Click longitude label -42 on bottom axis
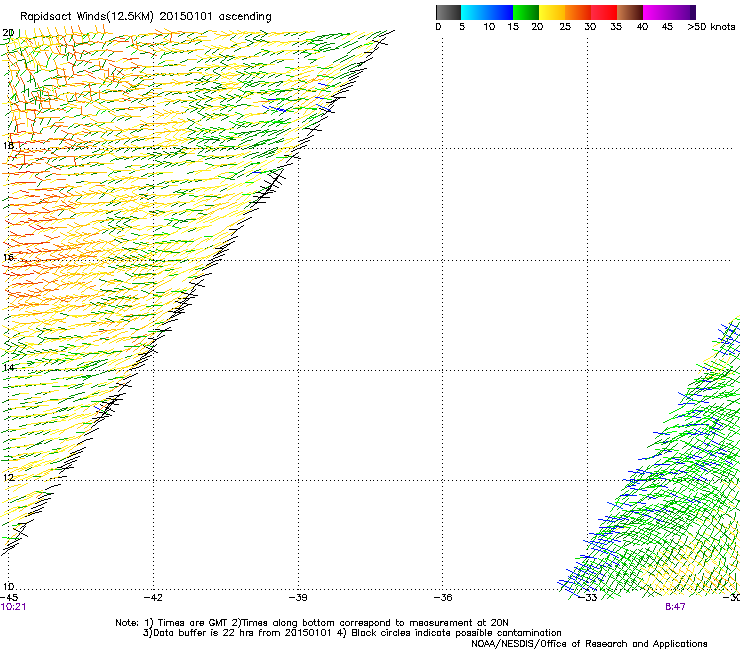Viewport: 740px width, 650px height. pos(153,598)
